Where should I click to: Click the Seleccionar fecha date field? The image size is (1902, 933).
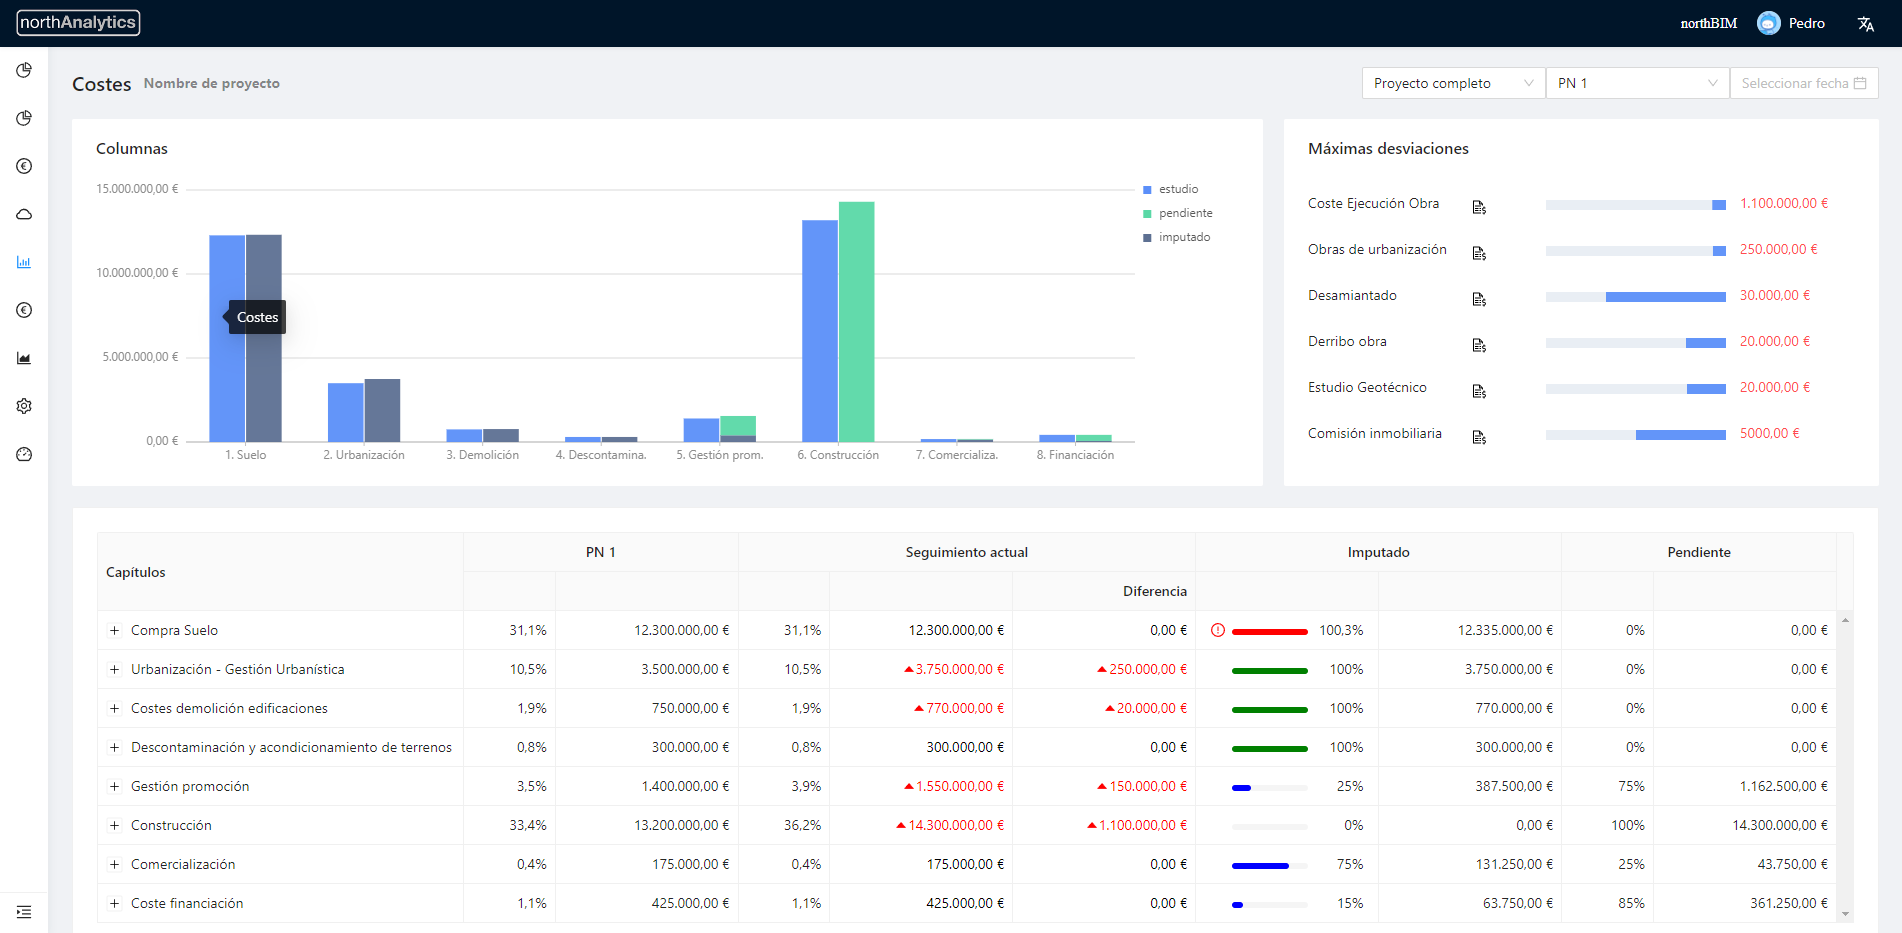click(x=1804, y=83)
